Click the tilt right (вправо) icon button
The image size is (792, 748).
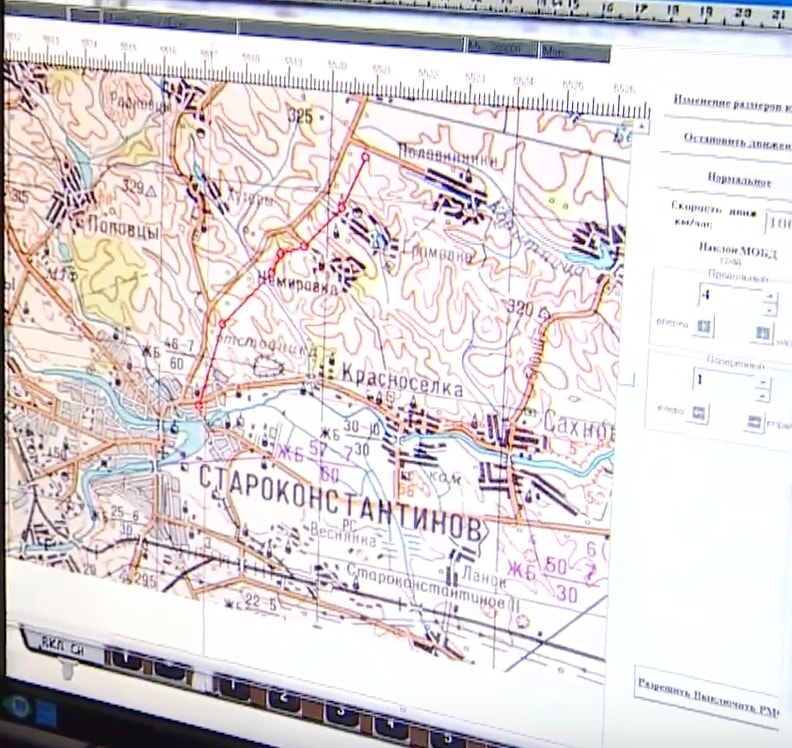(755, 422)
